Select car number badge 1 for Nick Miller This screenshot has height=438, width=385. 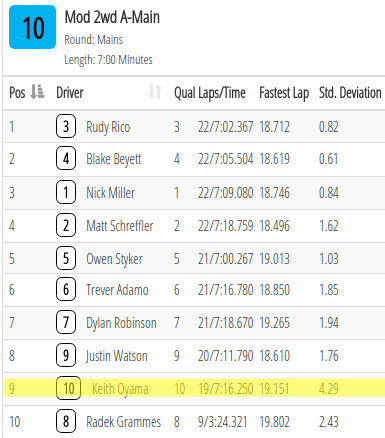(x=66, y=192)
